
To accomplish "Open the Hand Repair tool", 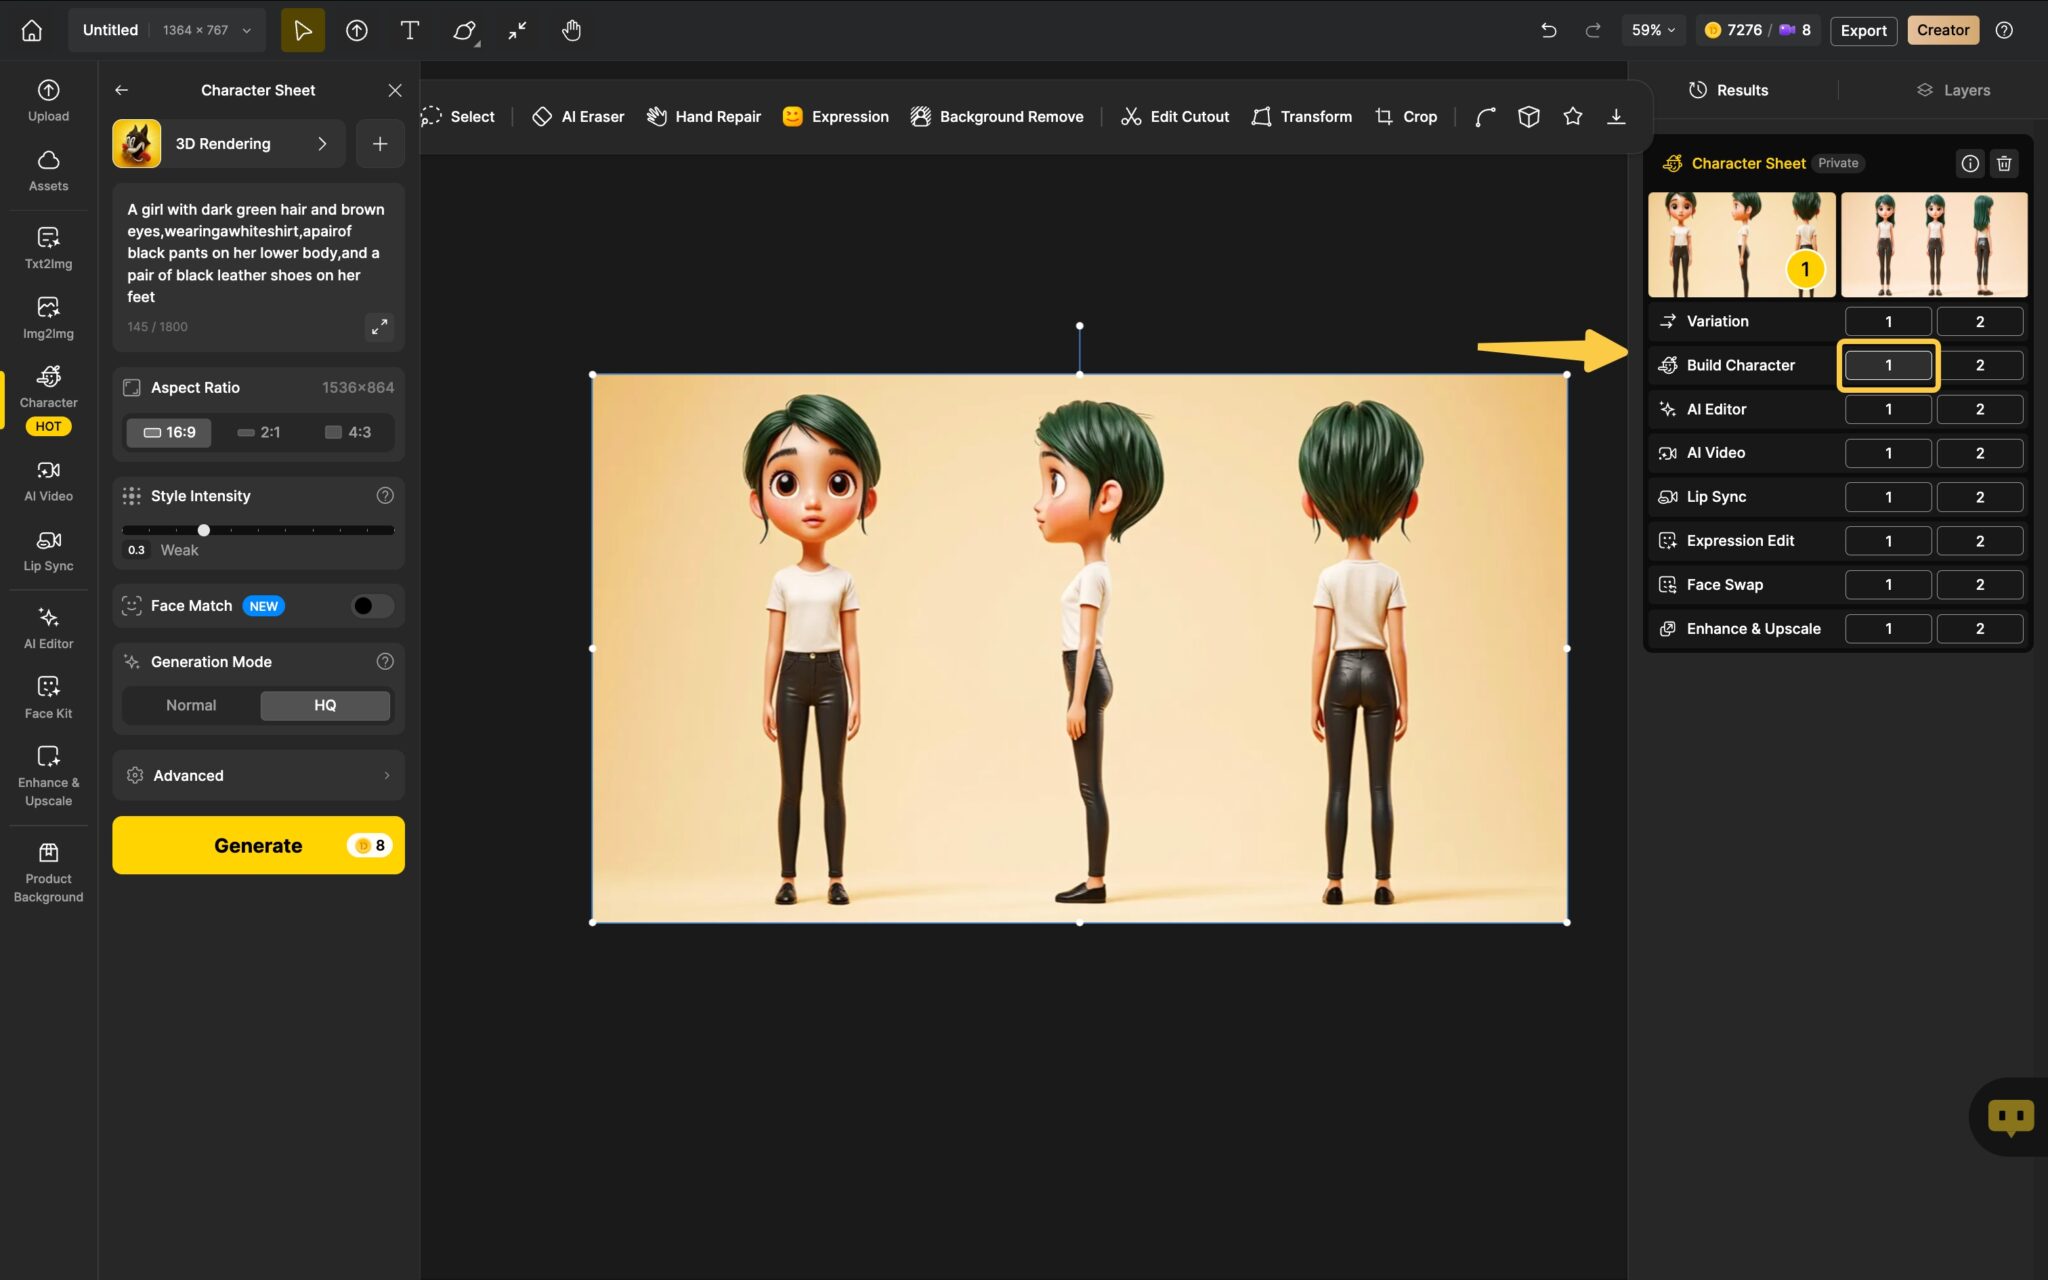I will 702,116.
